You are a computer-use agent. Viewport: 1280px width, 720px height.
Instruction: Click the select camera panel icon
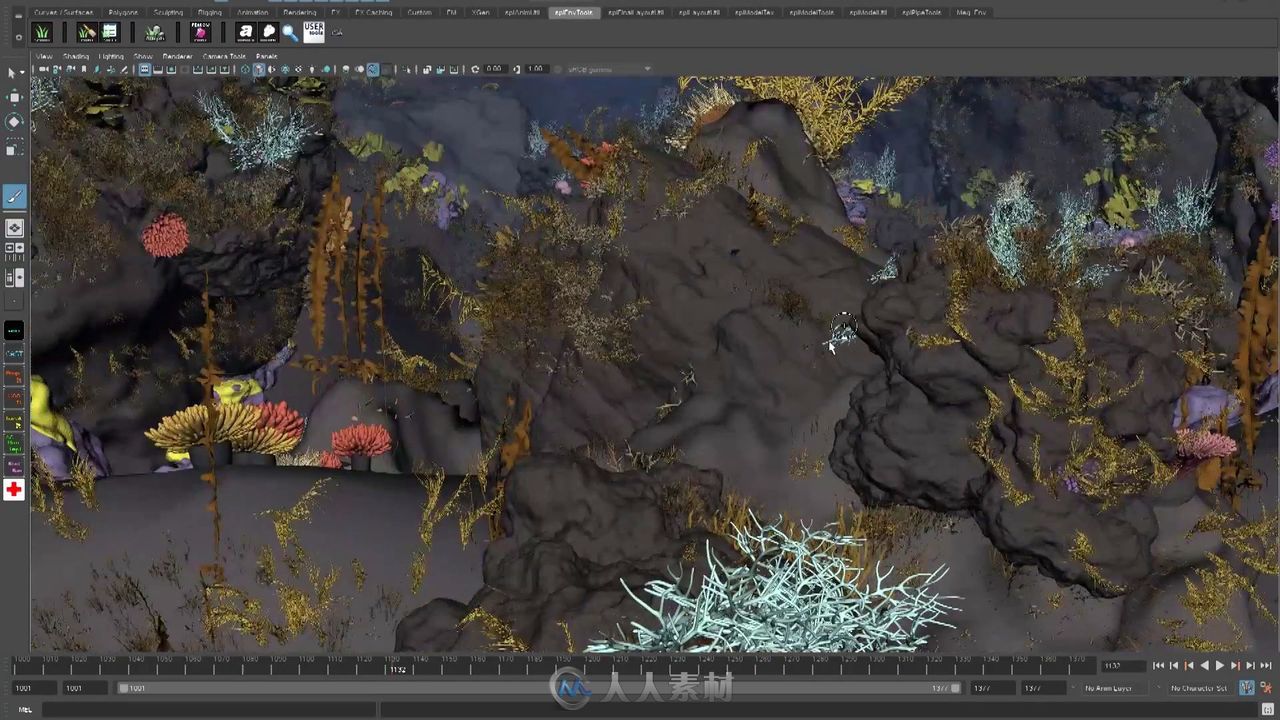[42, 69]
